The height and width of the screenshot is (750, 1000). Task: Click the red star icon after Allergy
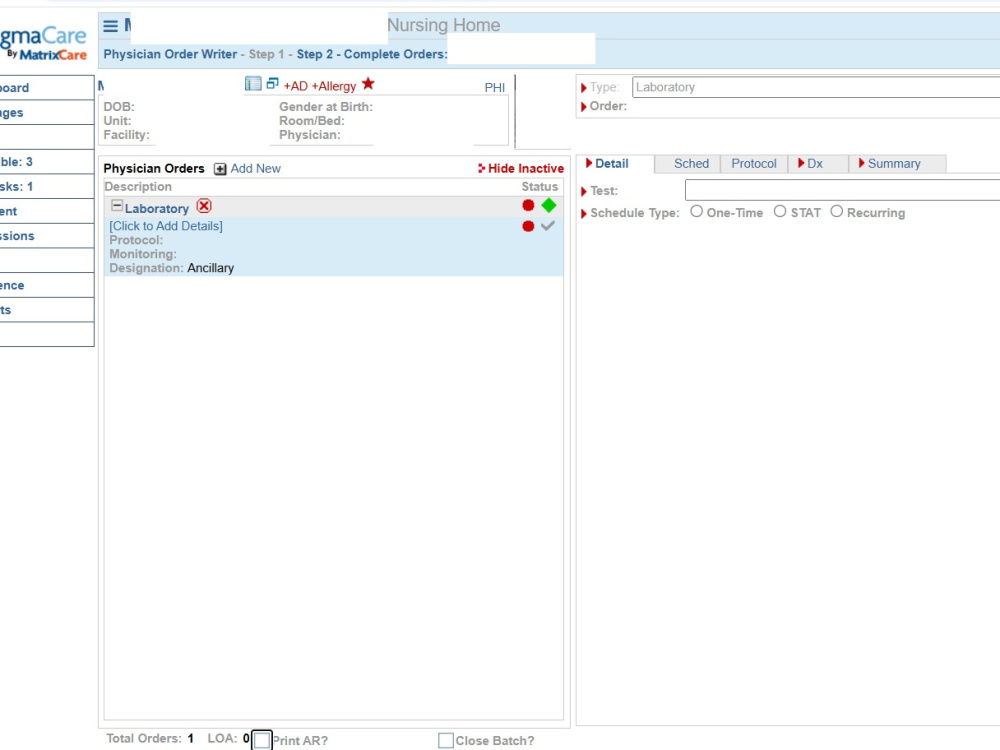(x=368, y=84)
